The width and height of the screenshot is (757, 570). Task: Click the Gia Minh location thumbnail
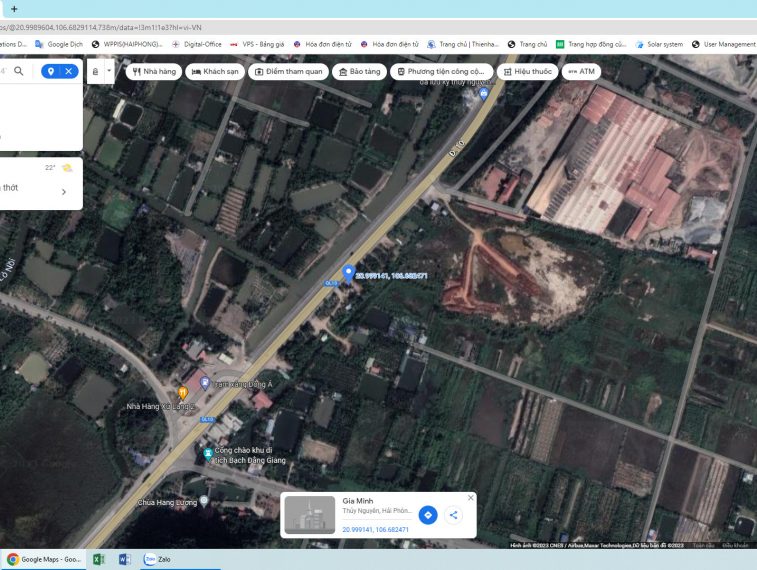[310, 515]
